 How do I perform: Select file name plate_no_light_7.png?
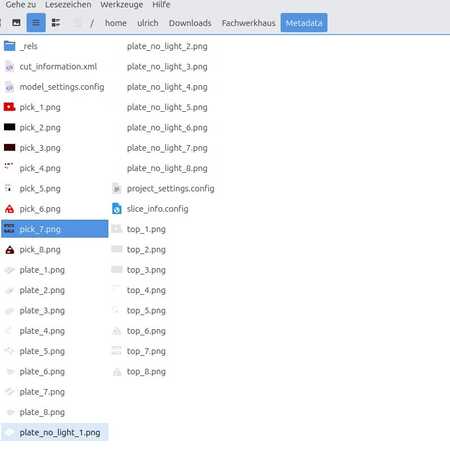click(167, 148)
